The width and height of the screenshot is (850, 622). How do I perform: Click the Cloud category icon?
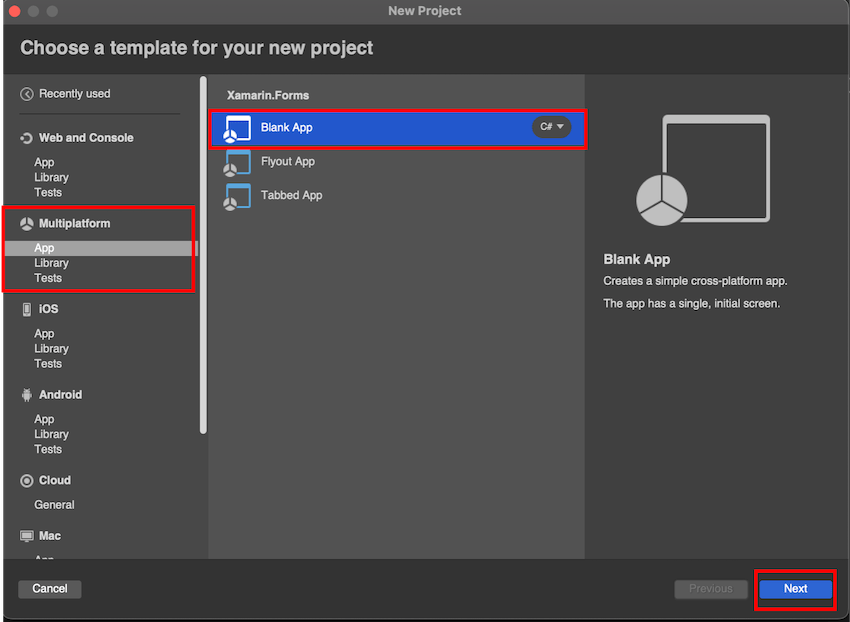[x=27, y=481]
